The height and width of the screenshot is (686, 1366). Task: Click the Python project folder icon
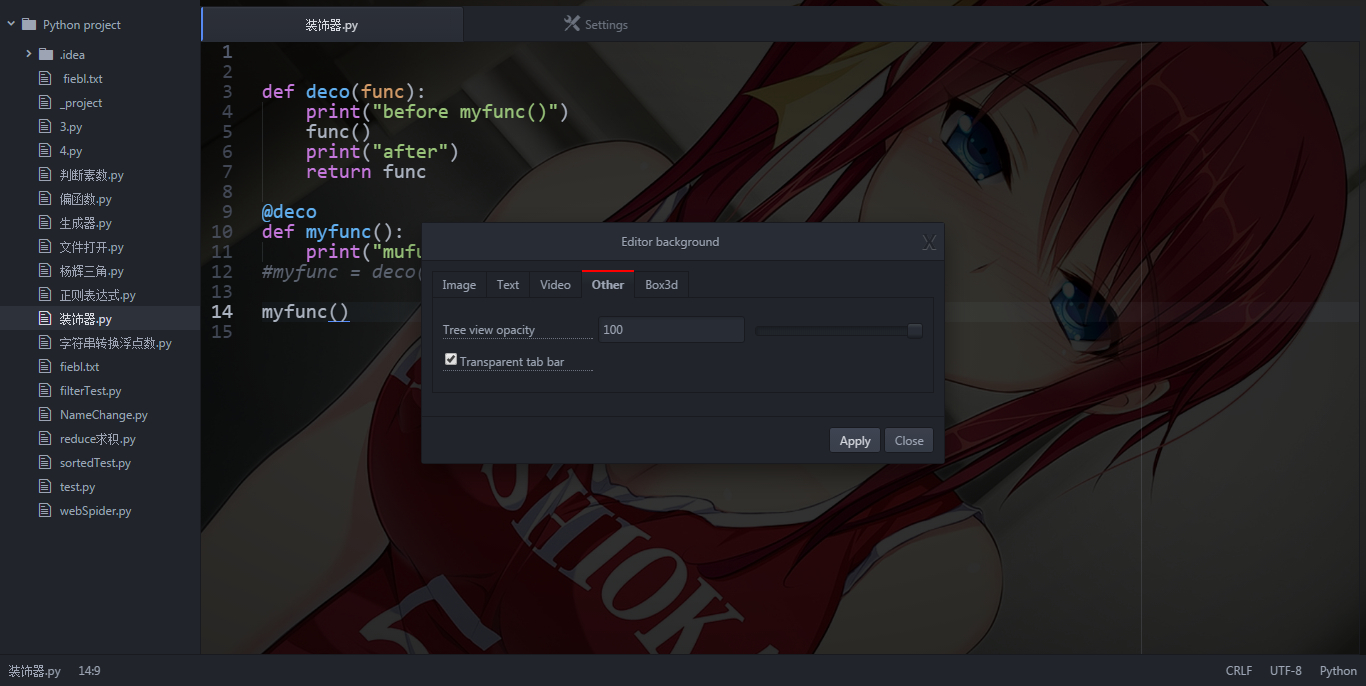(28, 24)
